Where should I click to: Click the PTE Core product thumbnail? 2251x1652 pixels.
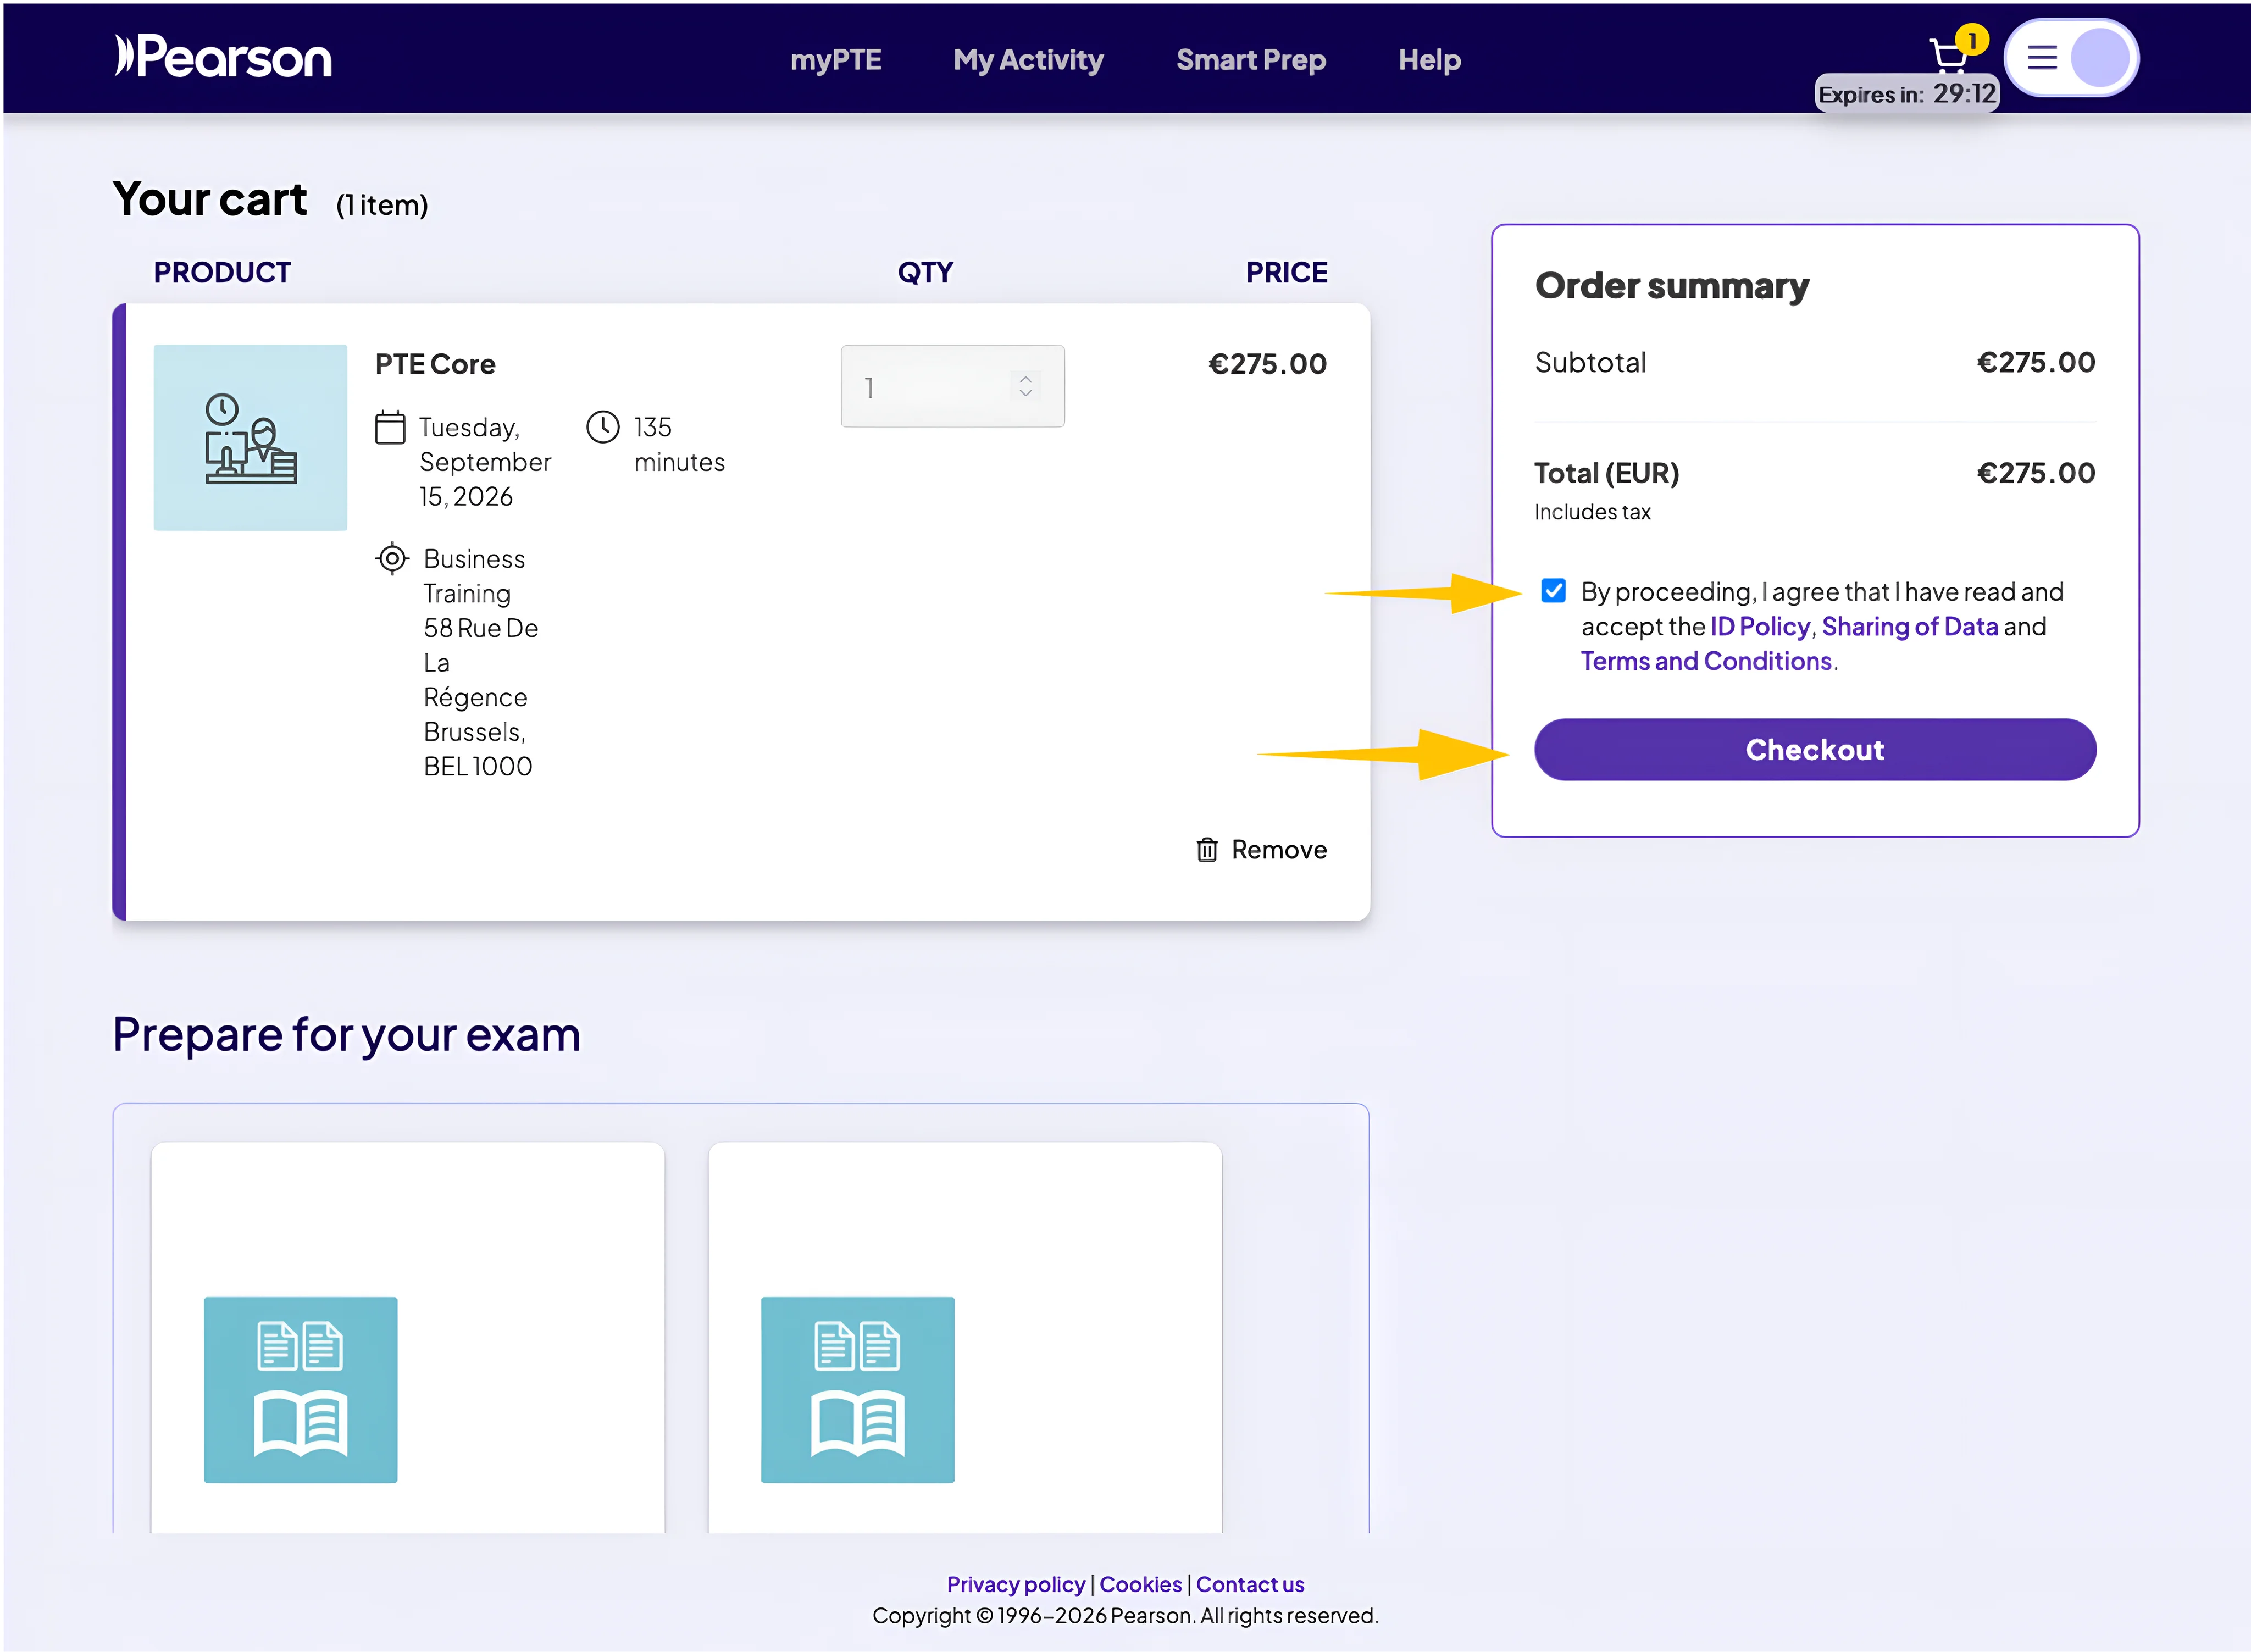tap(250, 438)
